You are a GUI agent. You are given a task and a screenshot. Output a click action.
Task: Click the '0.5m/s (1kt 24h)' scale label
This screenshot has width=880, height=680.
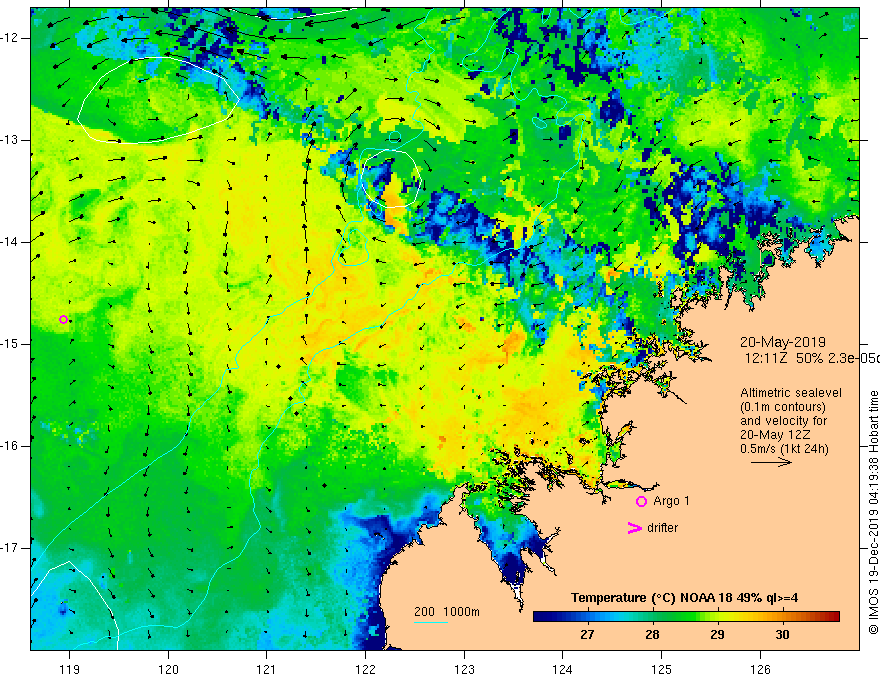(x=784, y=449)
